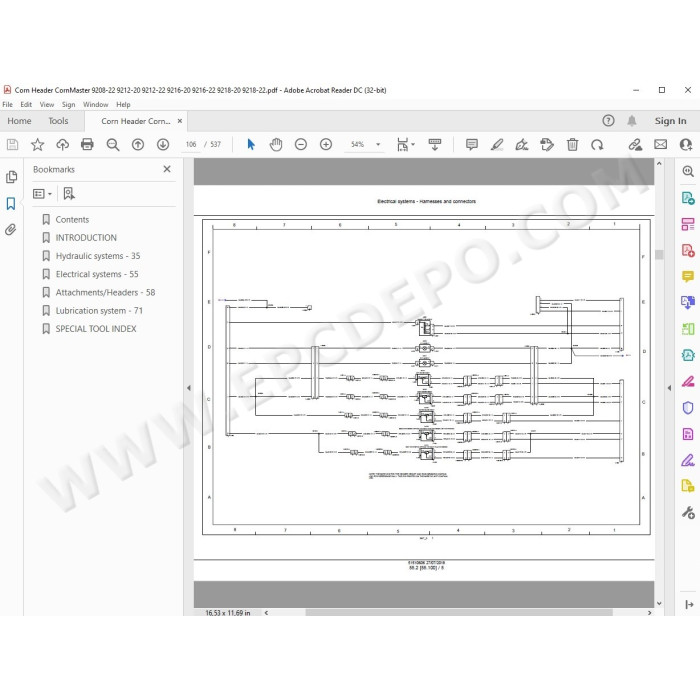Toggle the Bookmarks side panel icon
Screen dimensions: 700x700
click(x=11, y=204)
